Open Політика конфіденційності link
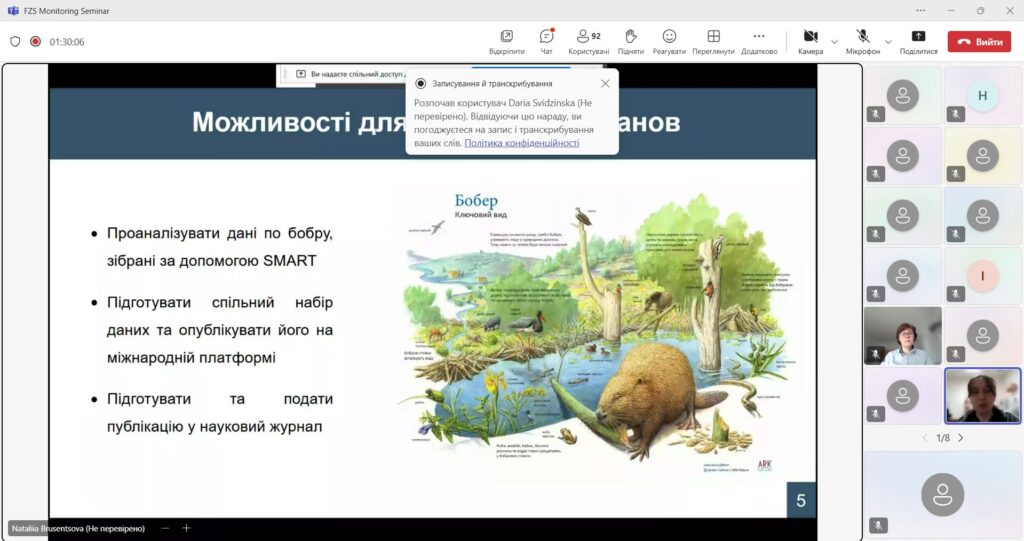Image resolution: width=1024 pixels, height=541 pixels. [x=522, y=142]
